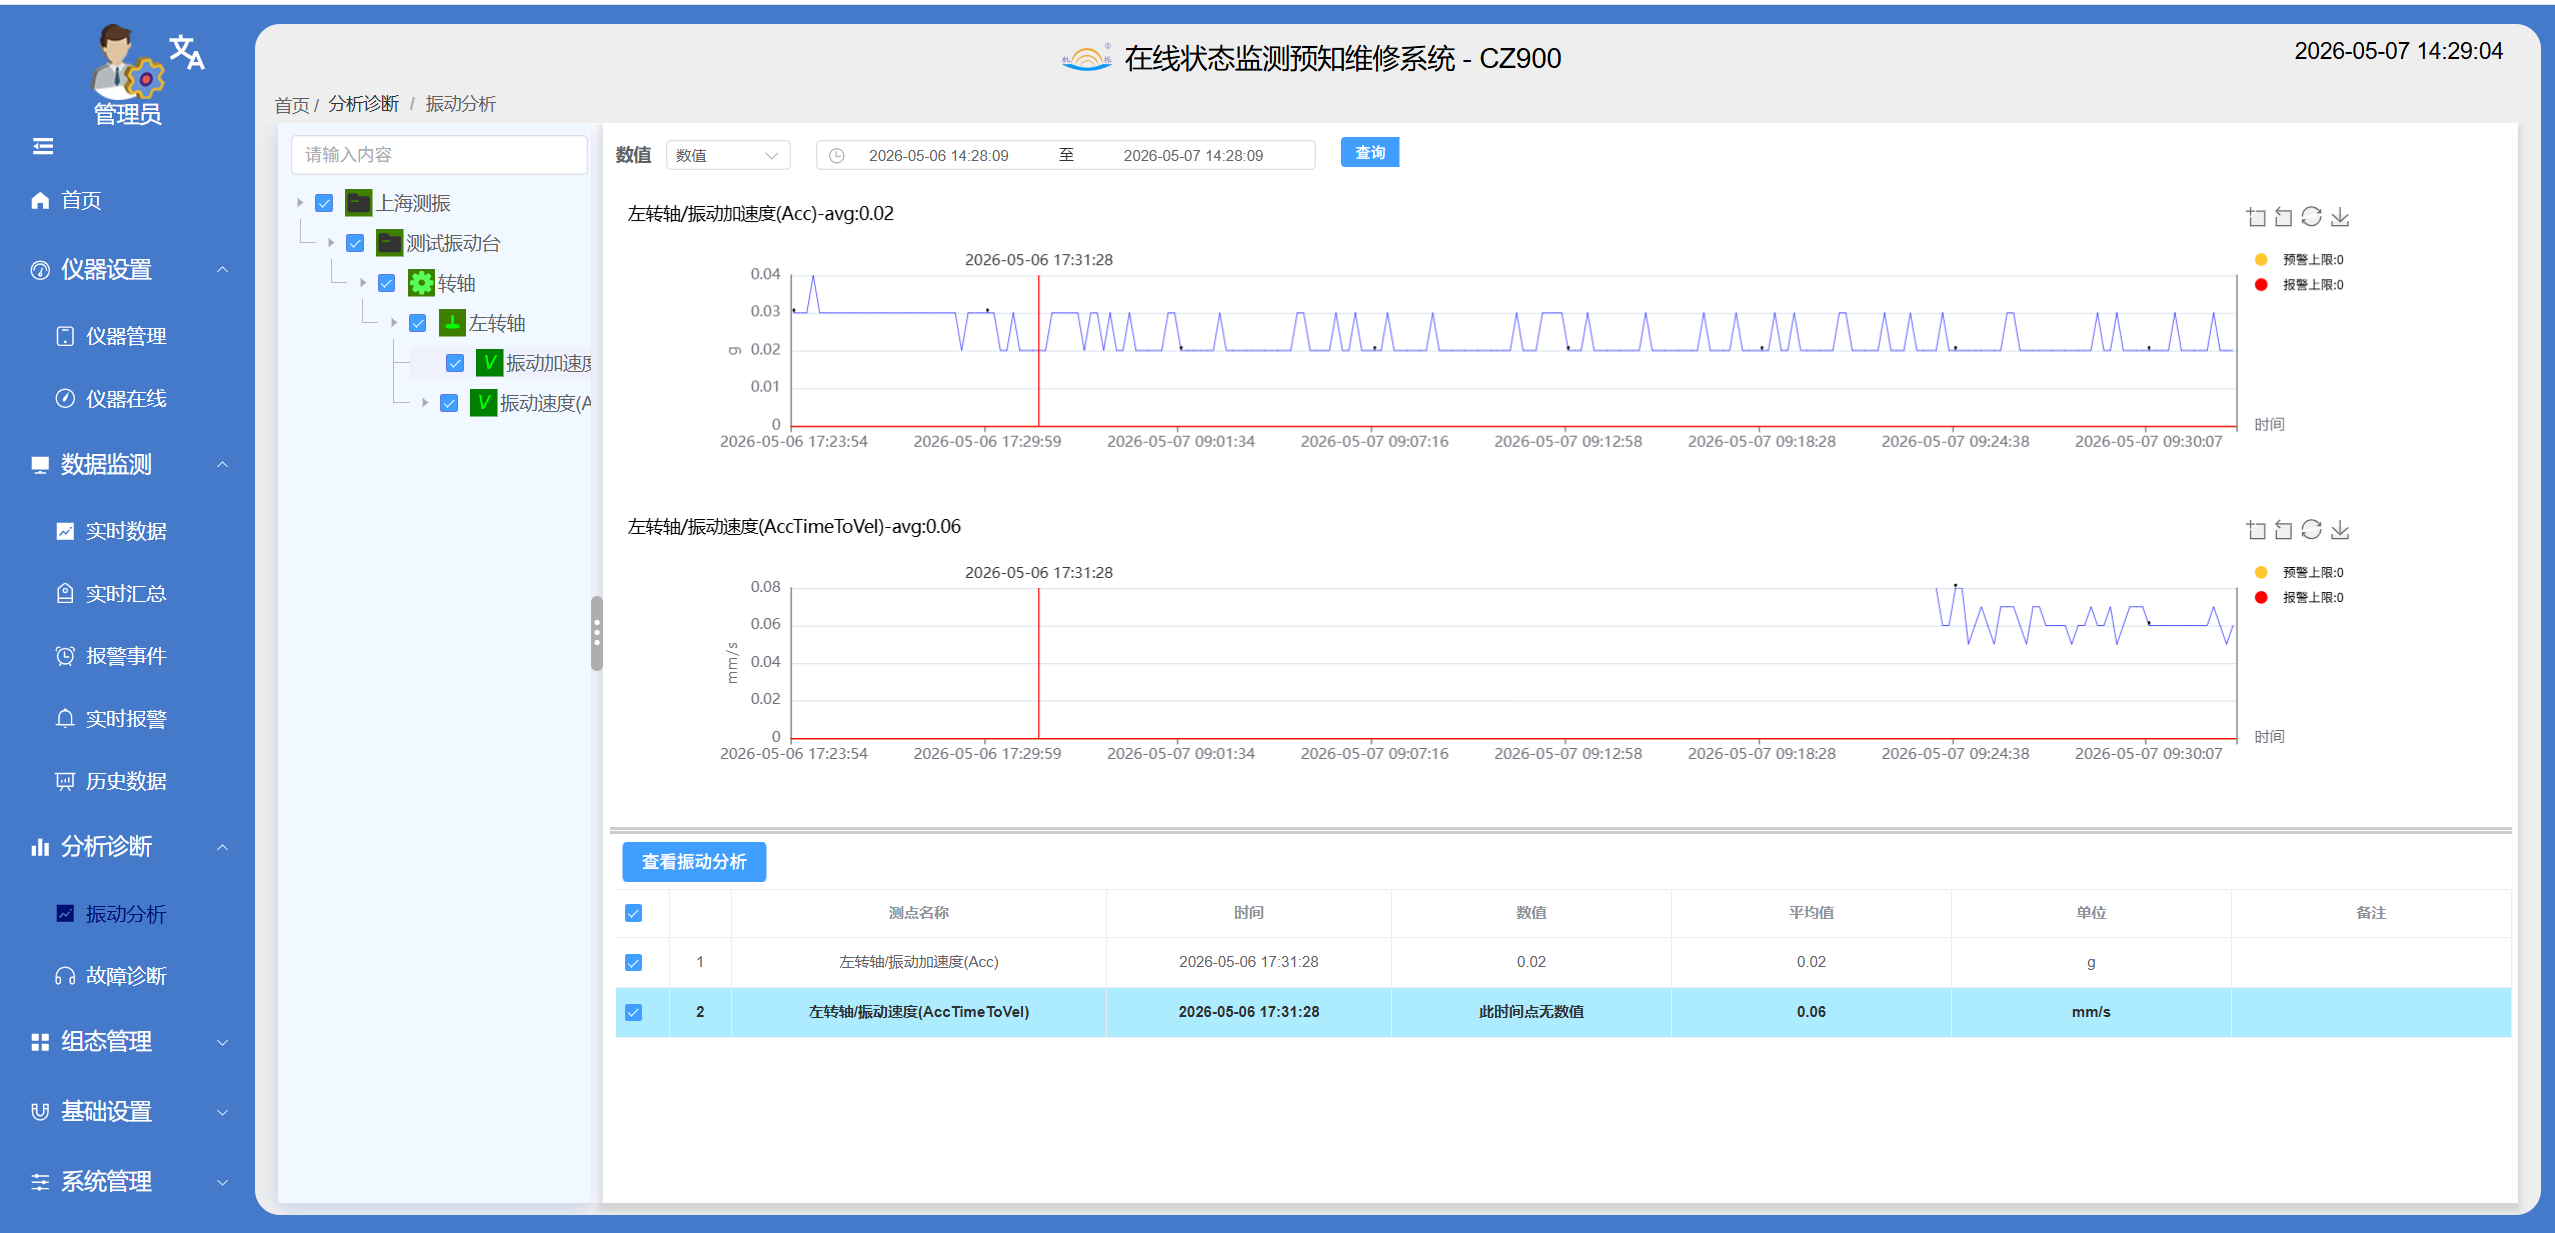2555x1233 pixels.
Task: Toggle 报警上限 legend on Acc chart
Action: point(2300,285)
